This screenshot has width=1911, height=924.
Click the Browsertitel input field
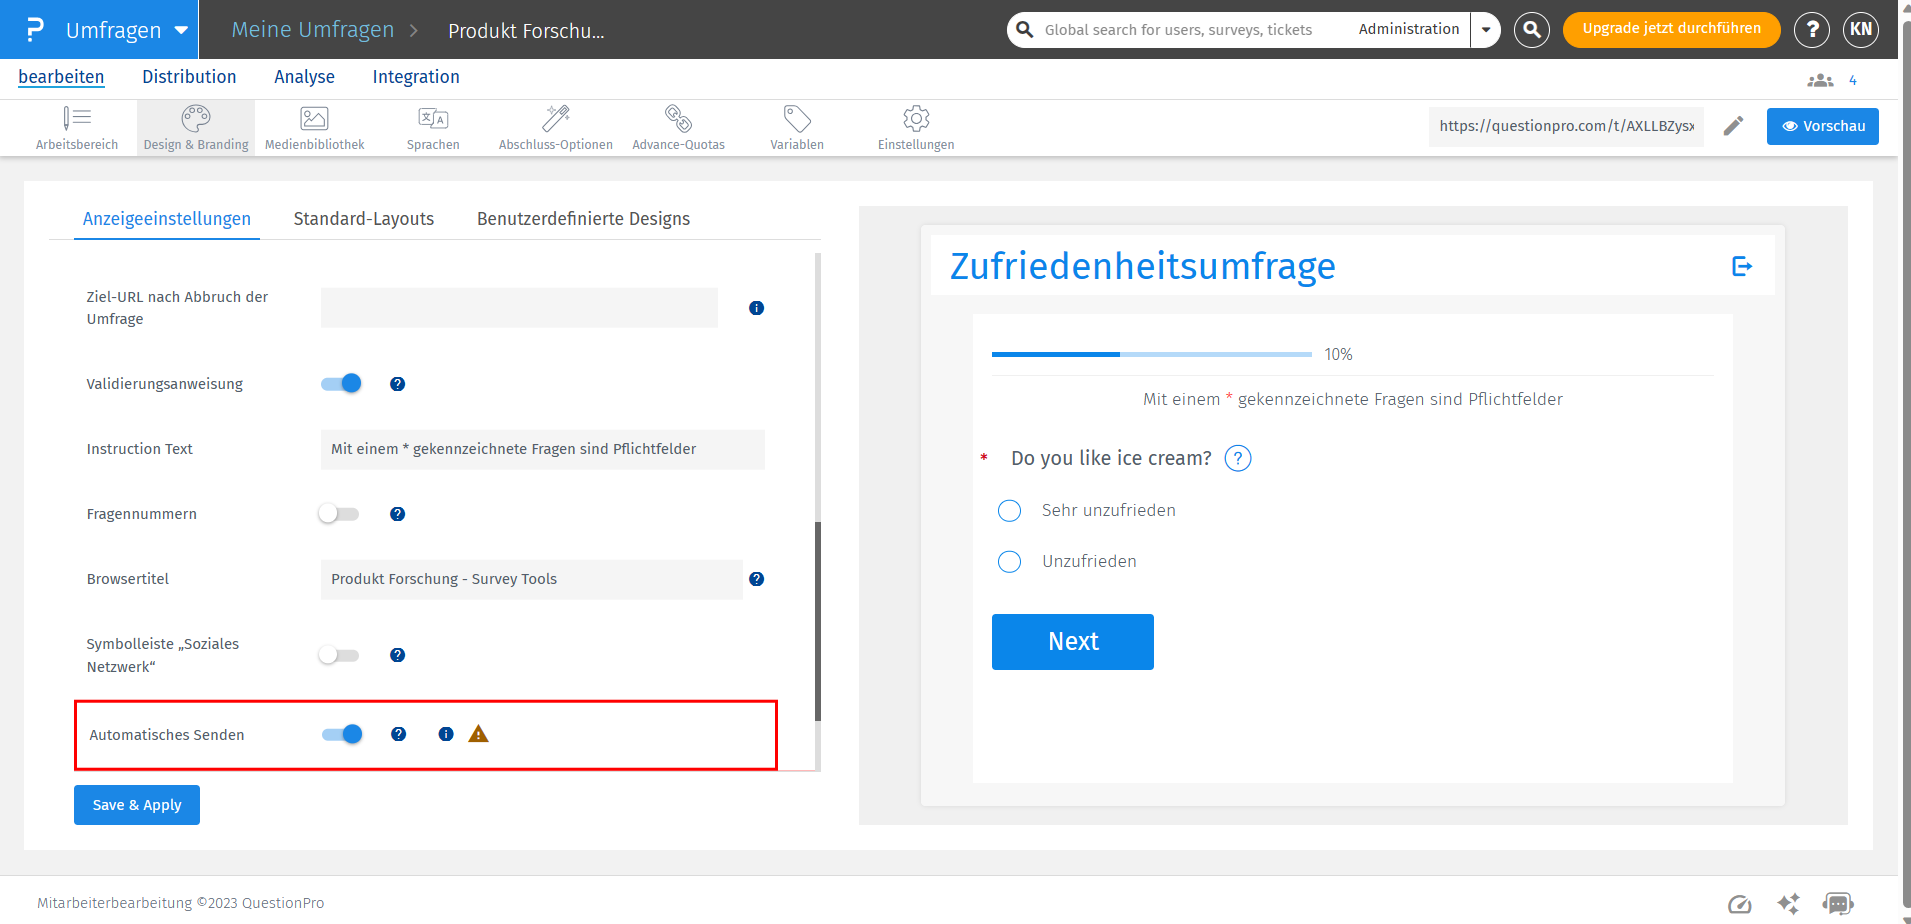(x=531, y=579)
